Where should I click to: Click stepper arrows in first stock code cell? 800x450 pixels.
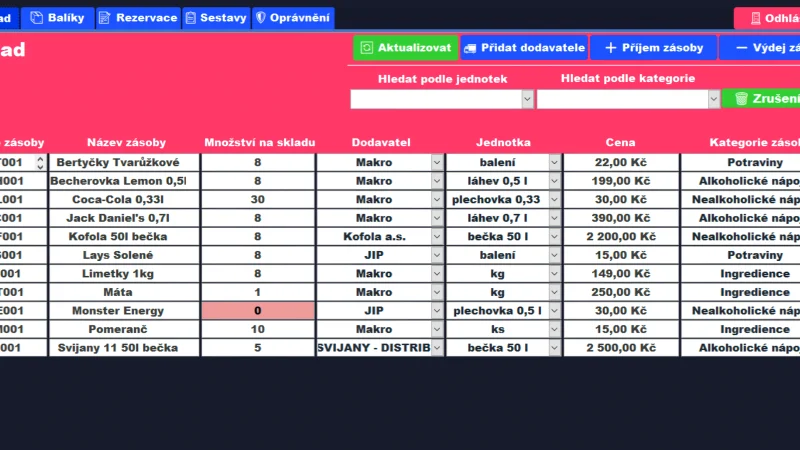click(x=40, y=162)
